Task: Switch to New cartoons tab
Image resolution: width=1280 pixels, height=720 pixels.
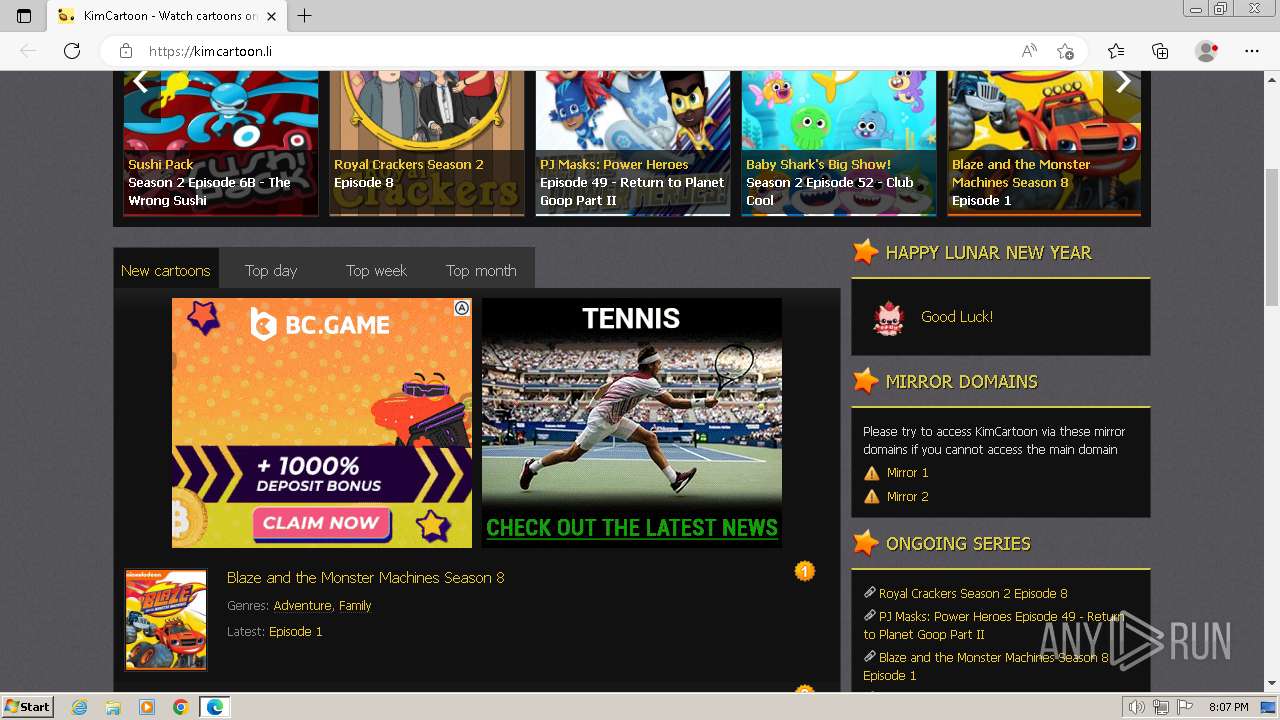Action: 166,270
